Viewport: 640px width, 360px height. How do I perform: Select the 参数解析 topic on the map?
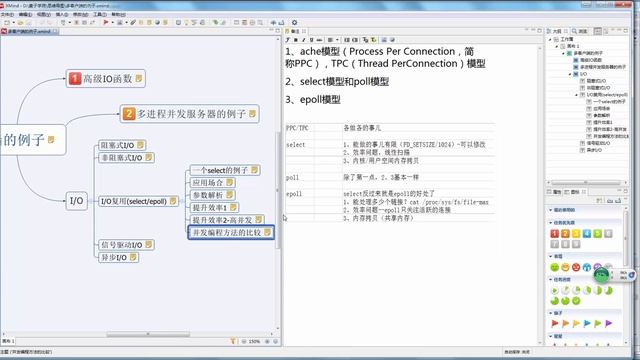(213, 195)
